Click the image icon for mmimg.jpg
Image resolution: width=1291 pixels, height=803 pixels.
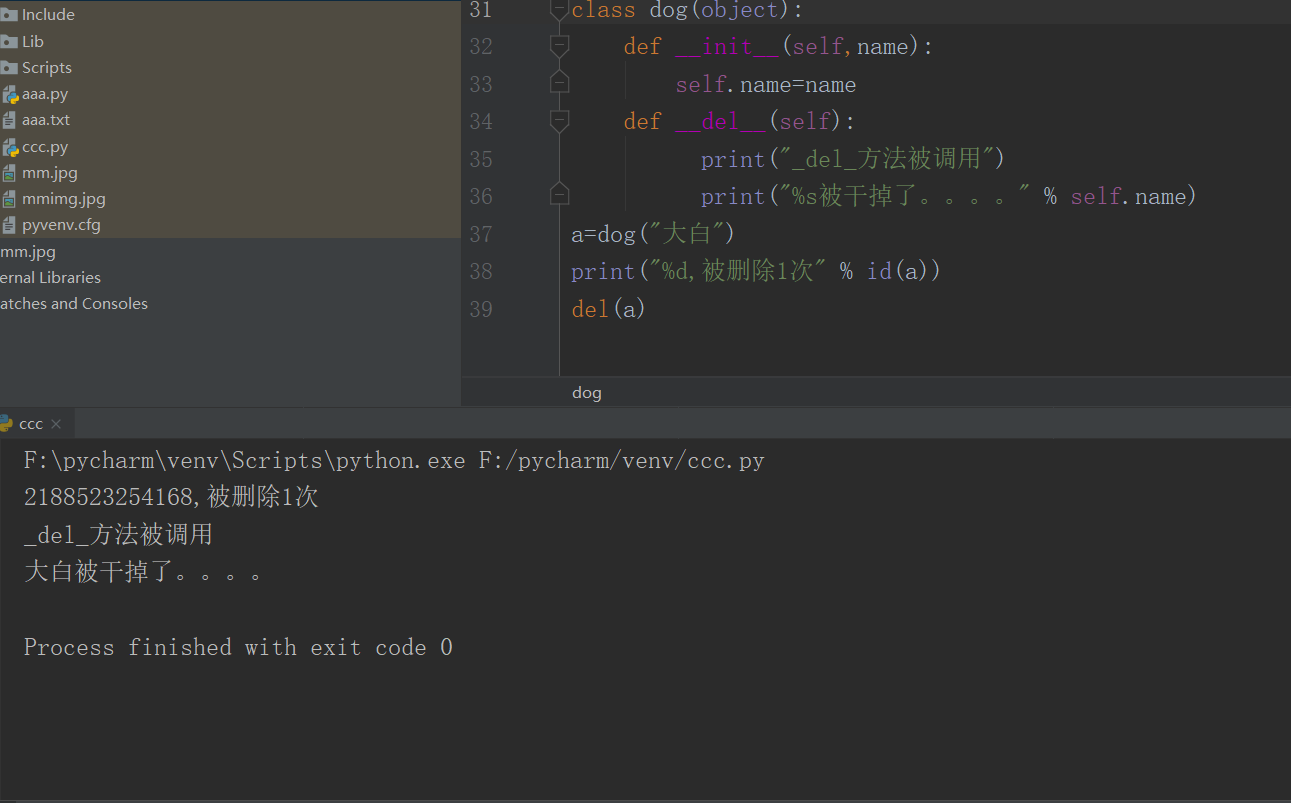[10, 199]
